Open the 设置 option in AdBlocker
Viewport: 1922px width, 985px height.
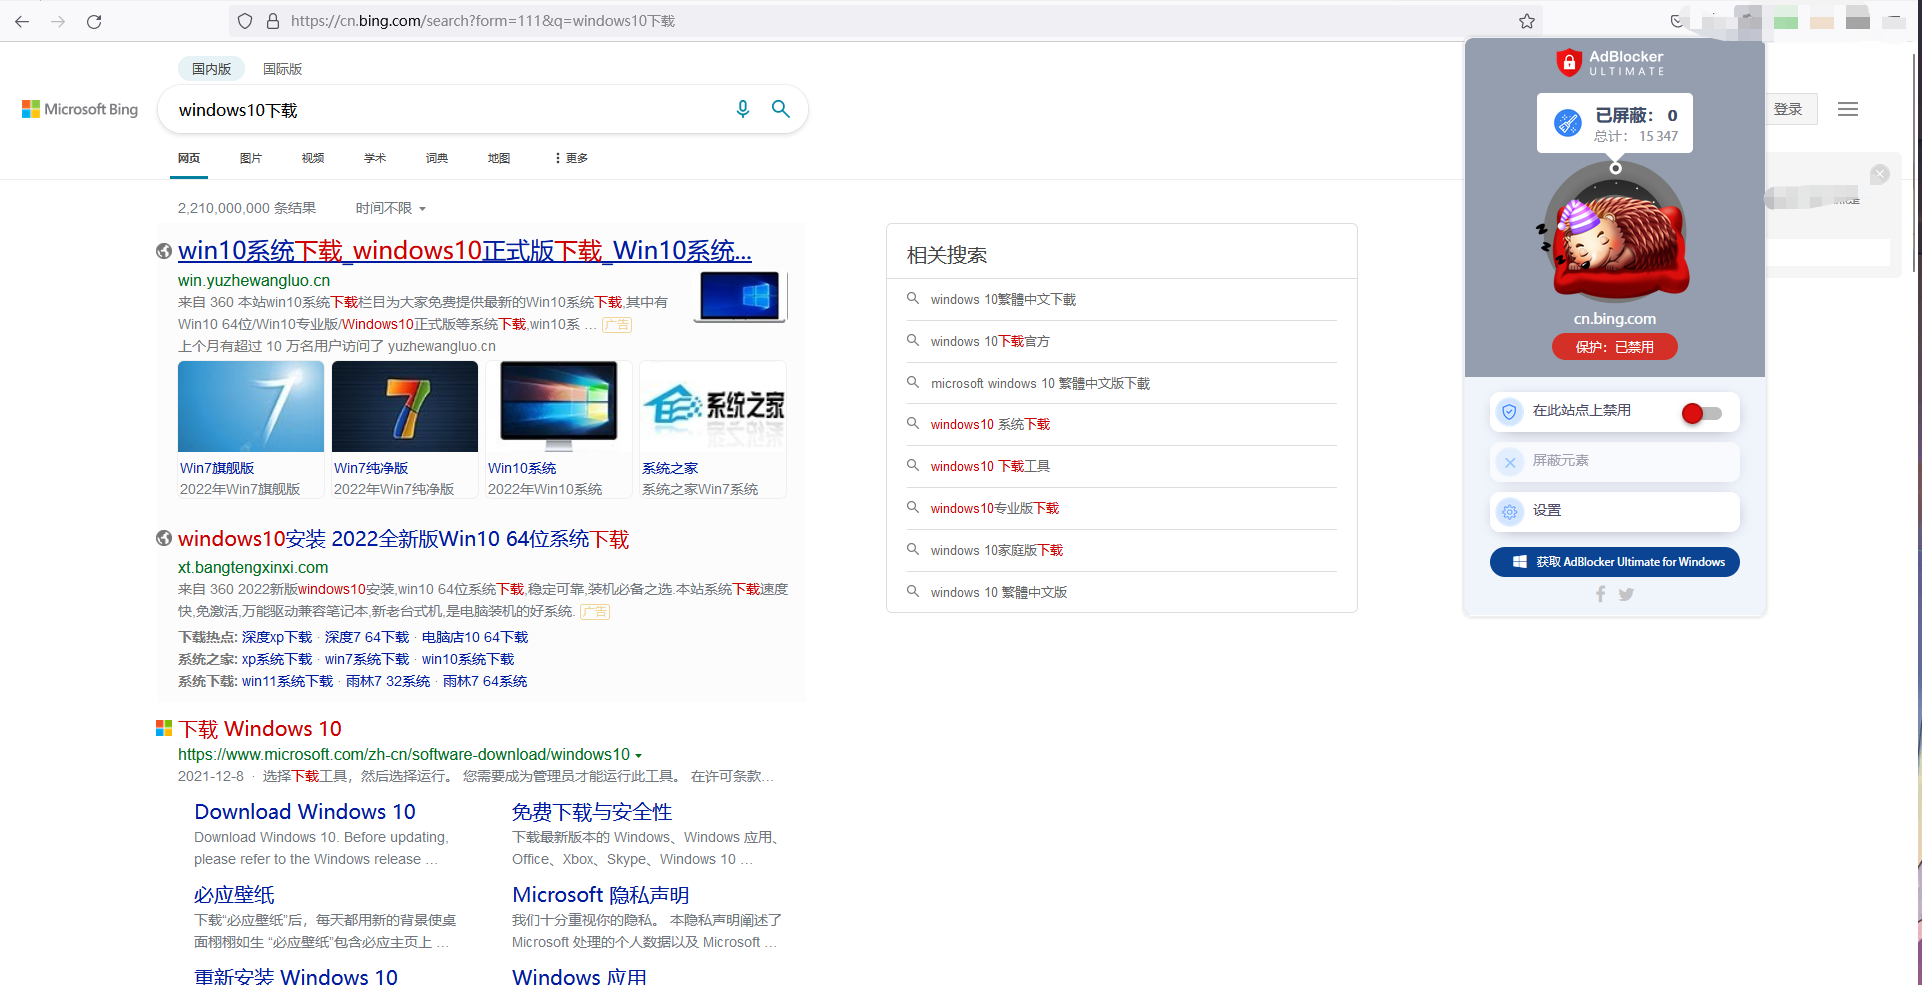(x=1615, y=512)
